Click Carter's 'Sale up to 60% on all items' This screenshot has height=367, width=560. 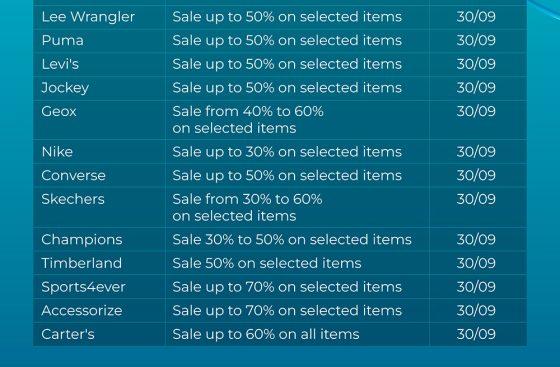(x=266, y=335)
